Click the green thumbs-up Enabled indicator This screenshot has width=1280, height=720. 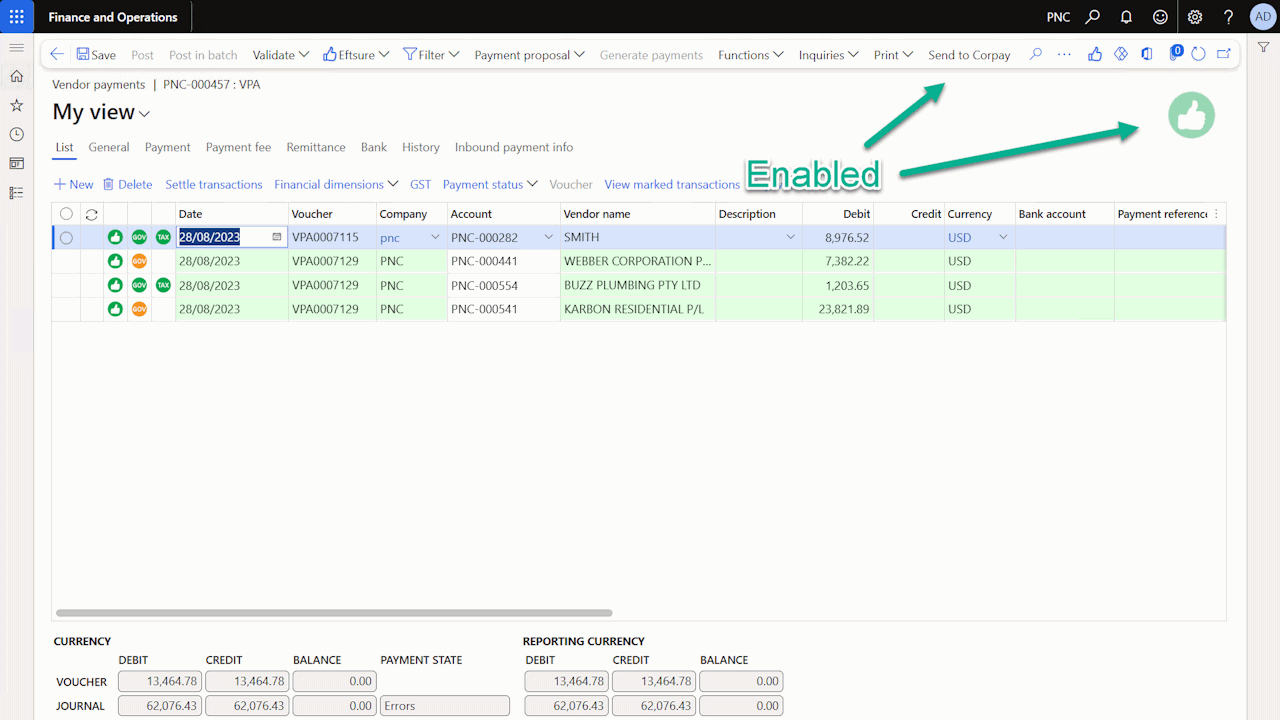point(1191,115)
